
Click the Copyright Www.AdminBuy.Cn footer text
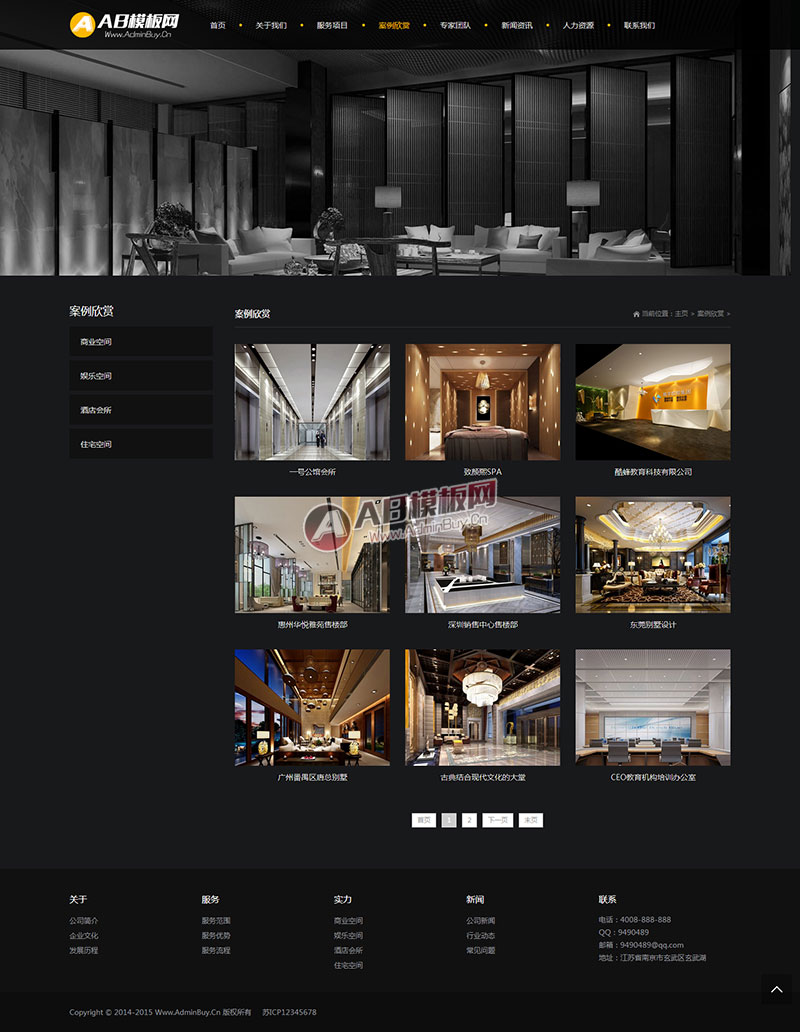coord(160,1012)
